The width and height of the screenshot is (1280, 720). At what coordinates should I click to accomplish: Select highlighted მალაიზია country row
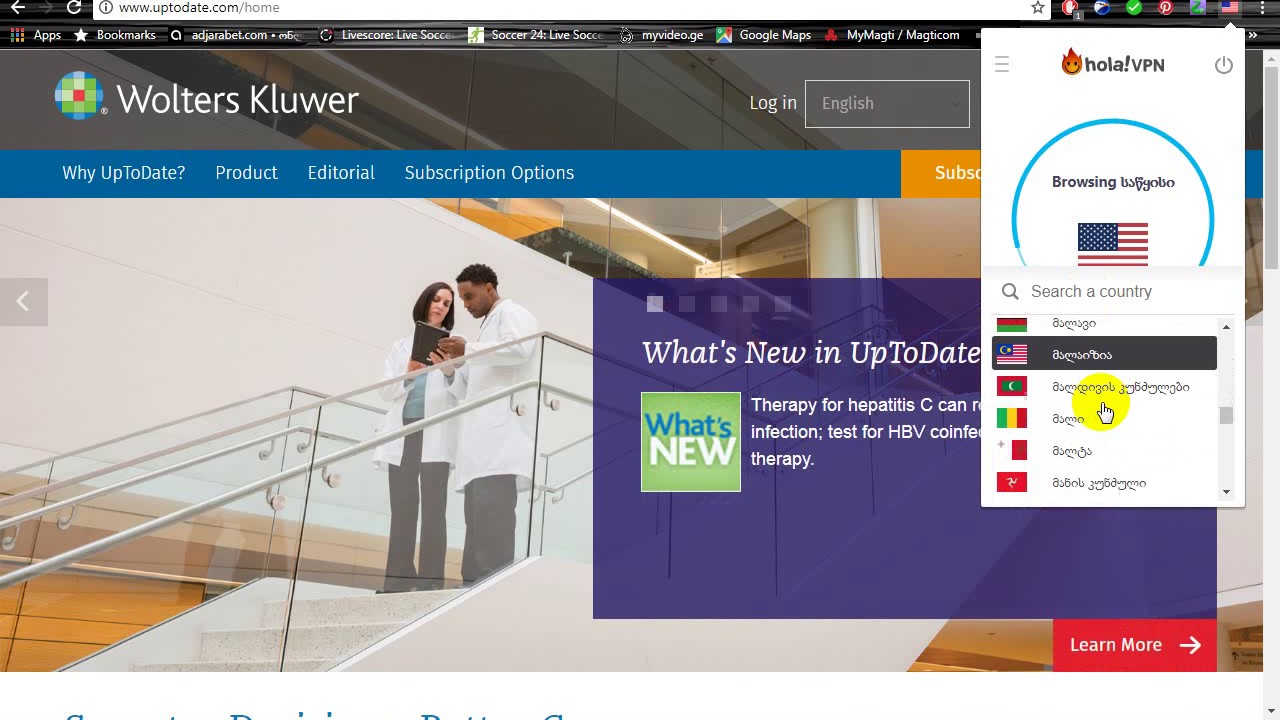(1104, 354)
